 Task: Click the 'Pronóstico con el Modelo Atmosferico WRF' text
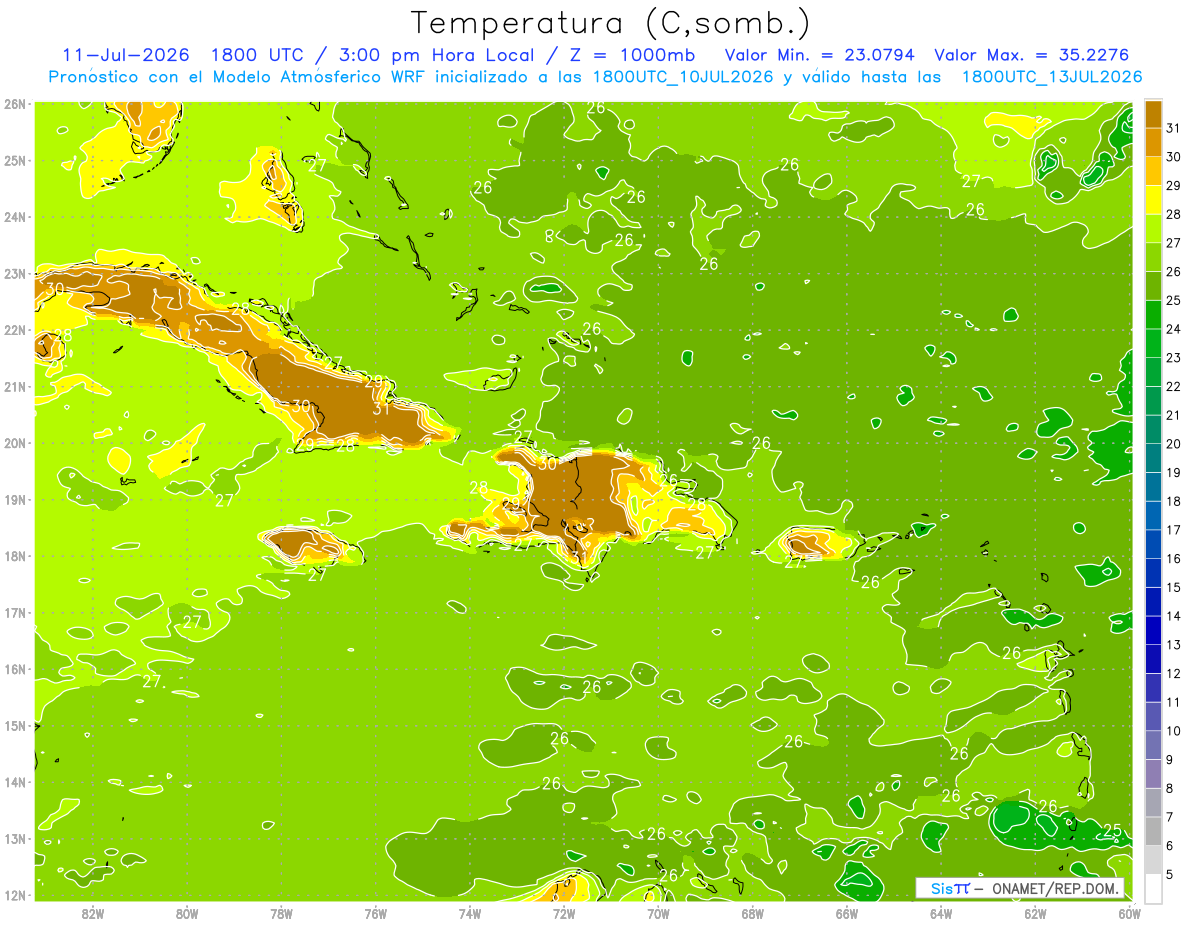point(238,77)
